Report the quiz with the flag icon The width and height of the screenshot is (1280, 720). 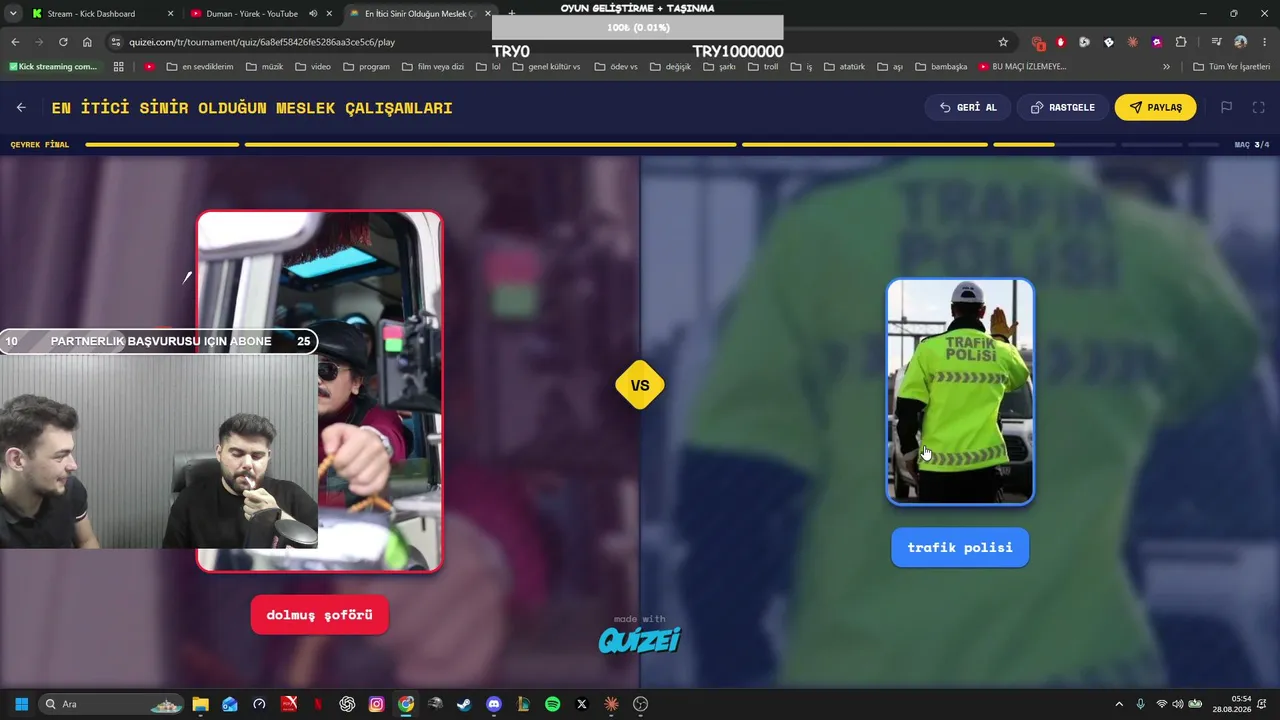coord(1226,107)
